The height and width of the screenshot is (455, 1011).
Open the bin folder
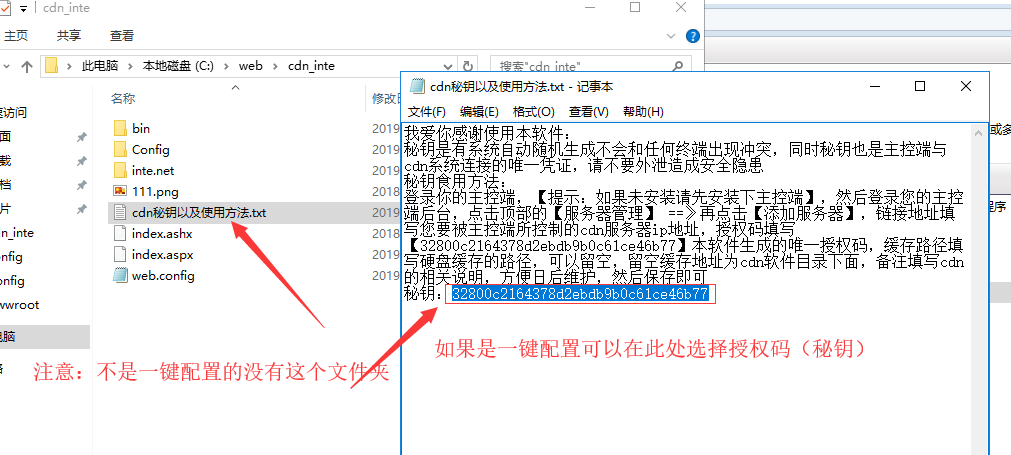140,128
